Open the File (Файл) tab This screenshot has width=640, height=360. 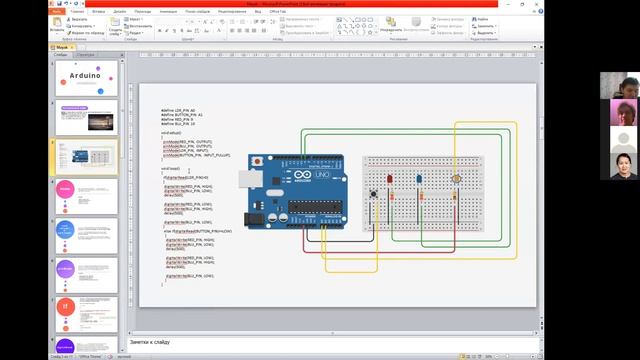[56, 11]
